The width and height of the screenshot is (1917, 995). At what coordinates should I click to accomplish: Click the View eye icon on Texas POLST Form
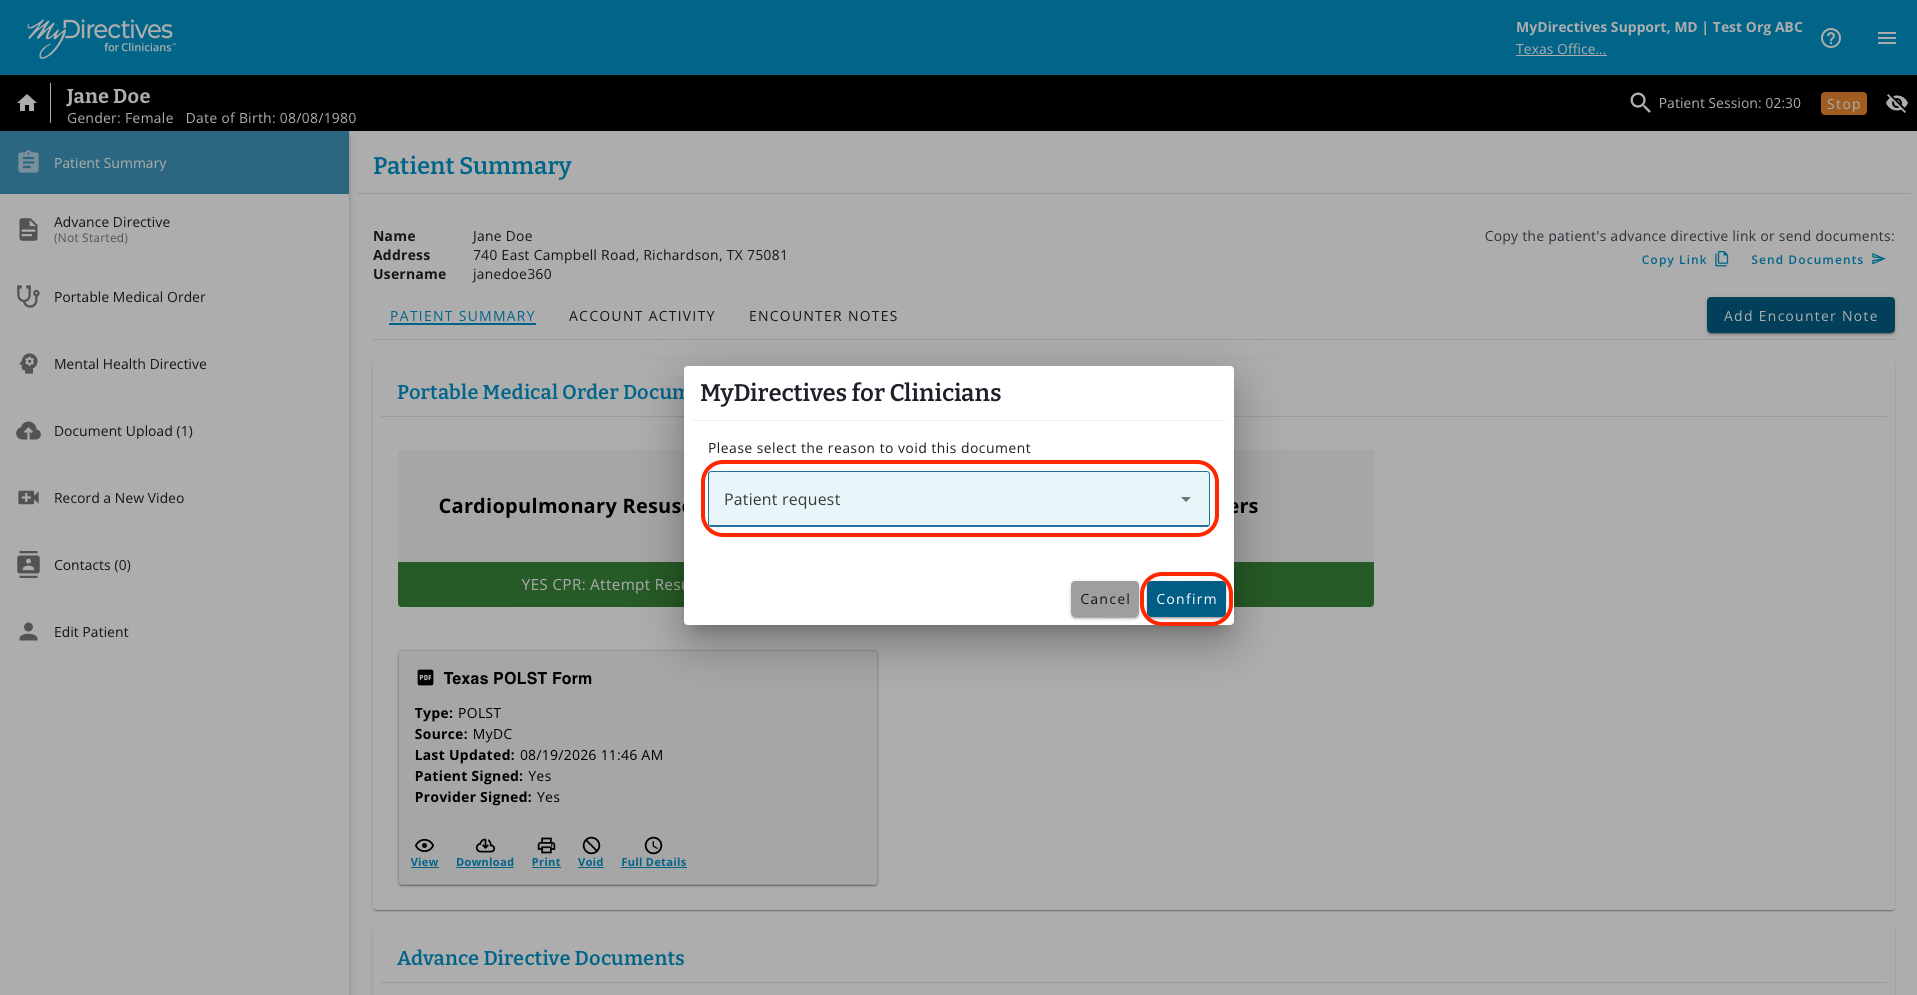tap(424, 845)
